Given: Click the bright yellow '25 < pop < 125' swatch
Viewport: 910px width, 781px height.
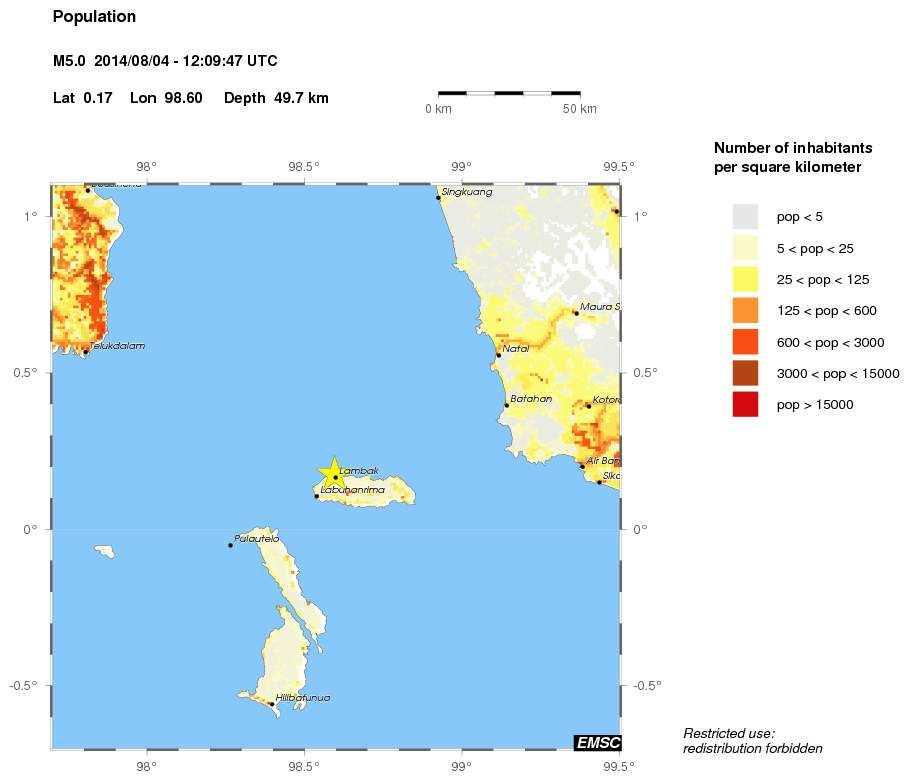Looking at the screenshot, I should pos(745,279).
